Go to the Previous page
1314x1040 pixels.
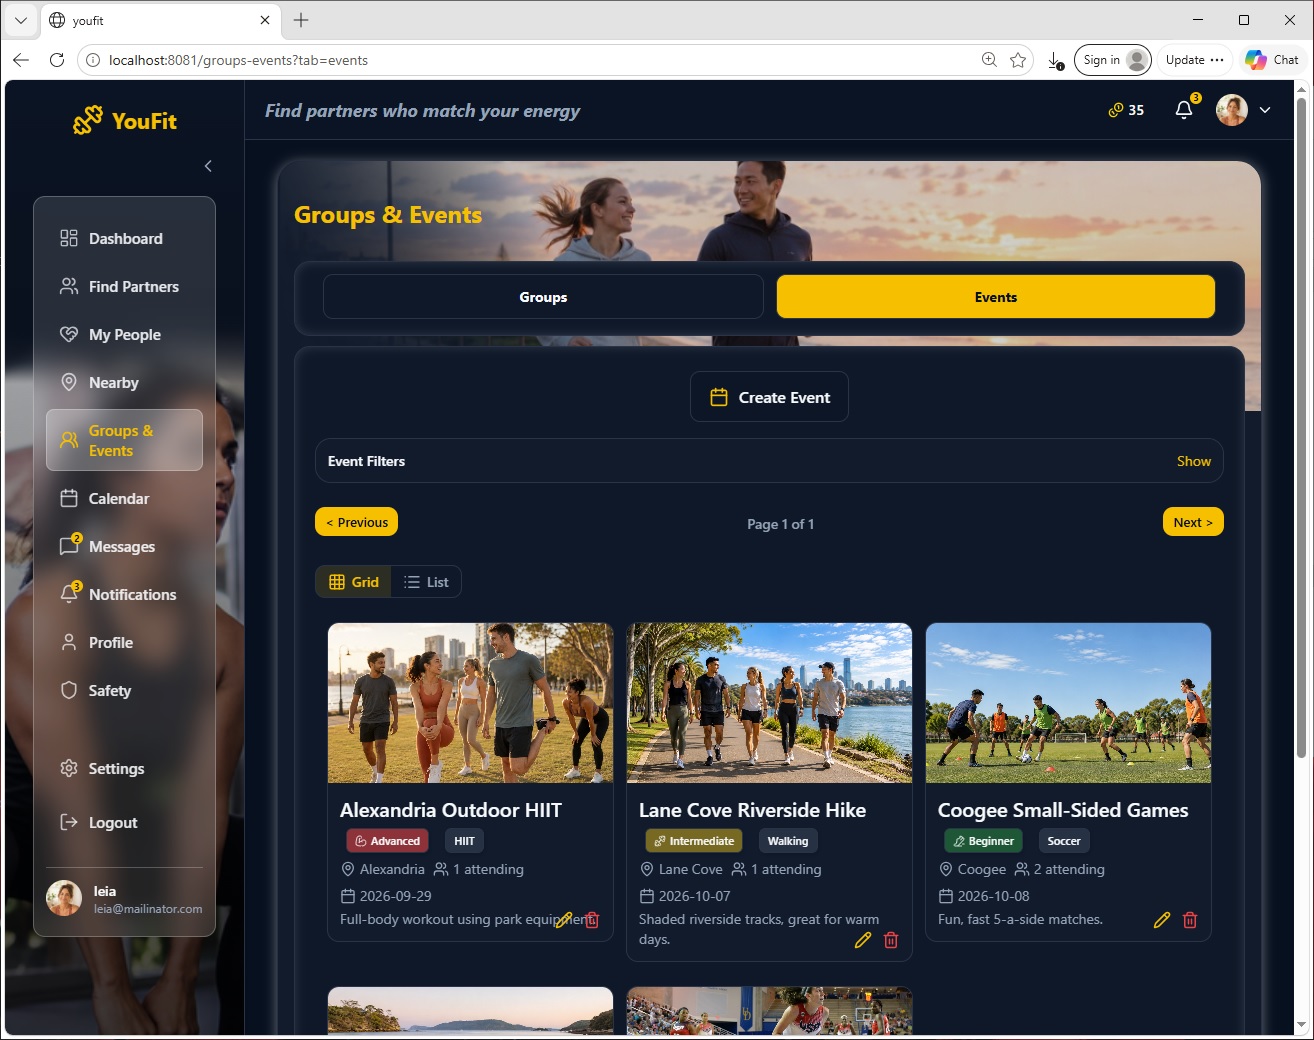click(x=357, y=522)
